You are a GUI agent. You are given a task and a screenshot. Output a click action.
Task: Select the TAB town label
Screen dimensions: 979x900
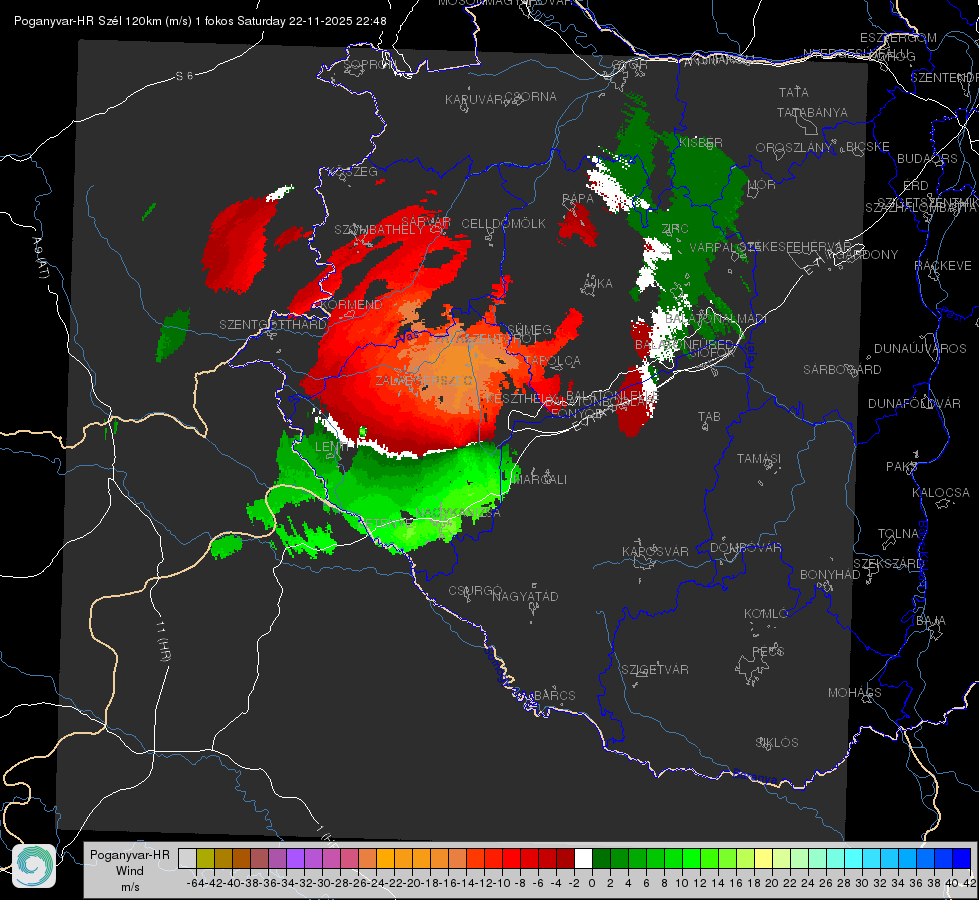click(x=709, y=417)
